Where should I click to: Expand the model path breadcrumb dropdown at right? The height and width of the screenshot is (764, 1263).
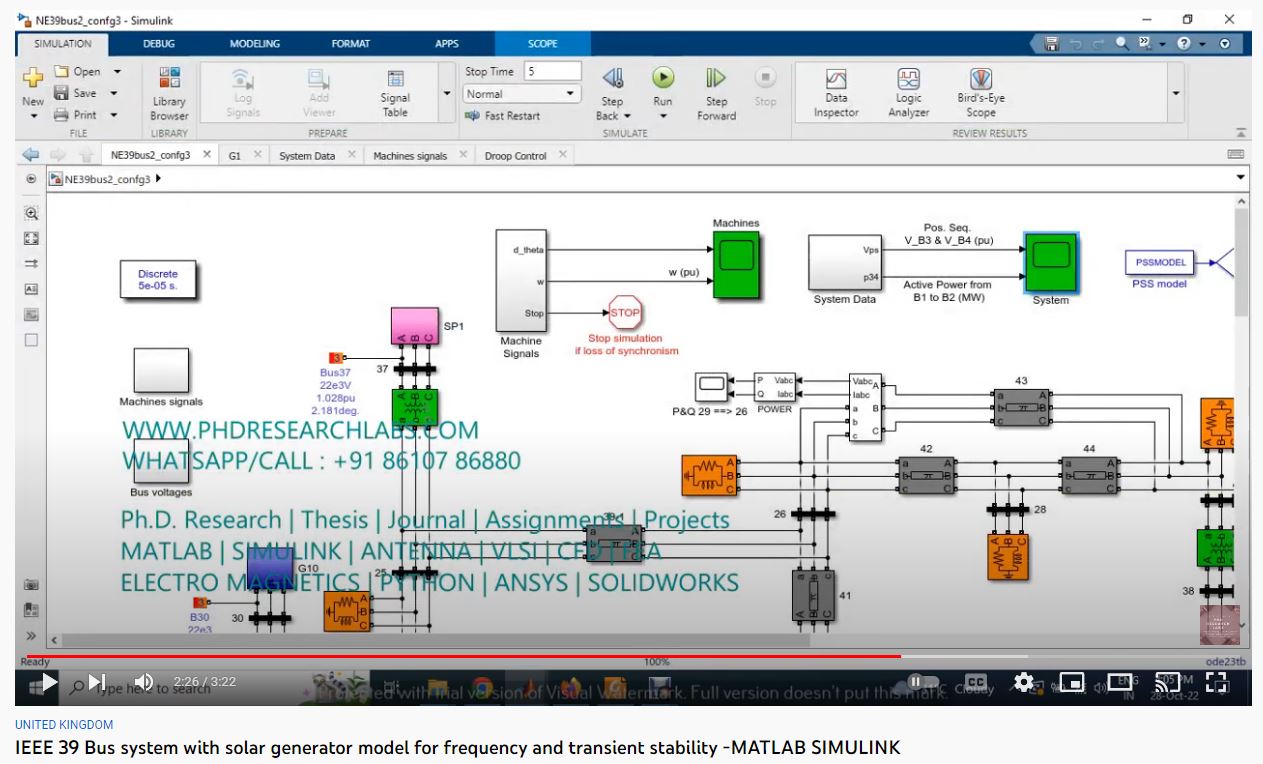(x=1241, y=179)
